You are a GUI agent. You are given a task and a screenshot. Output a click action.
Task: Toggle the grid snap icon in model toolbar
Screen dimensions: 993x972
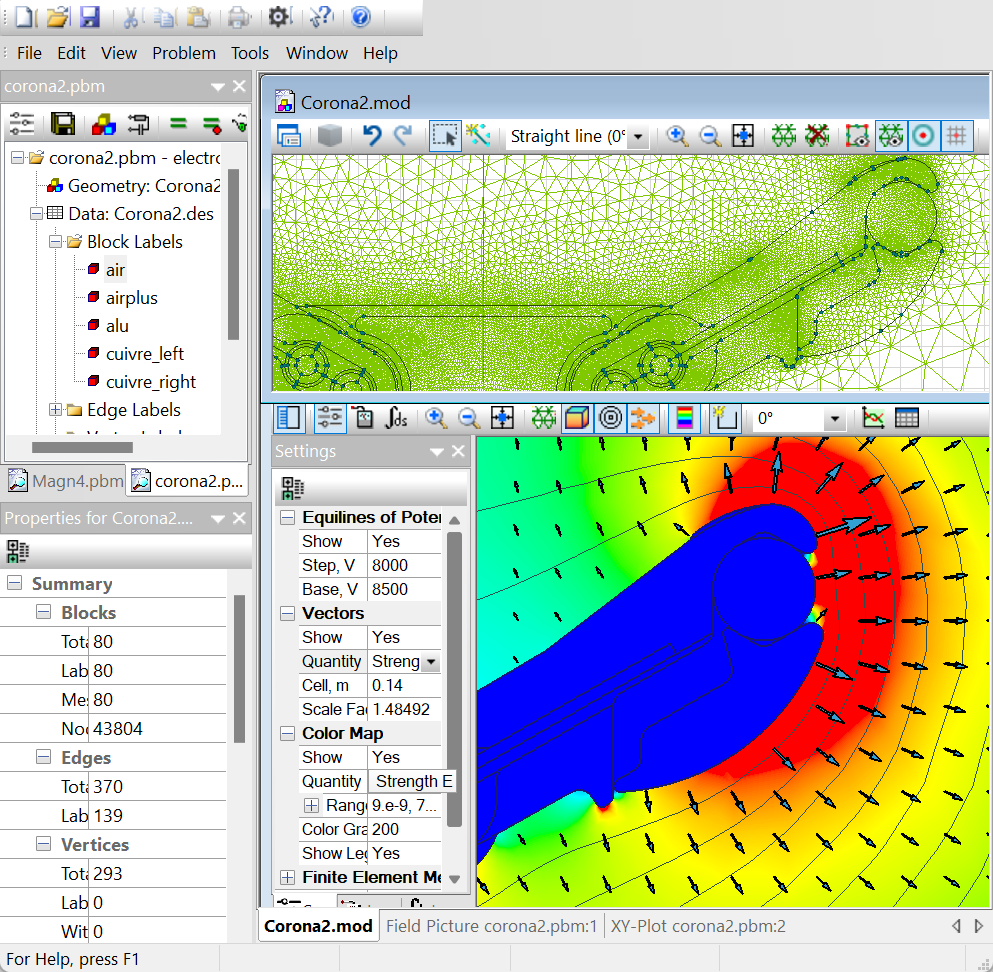click(x=956, y=136)
